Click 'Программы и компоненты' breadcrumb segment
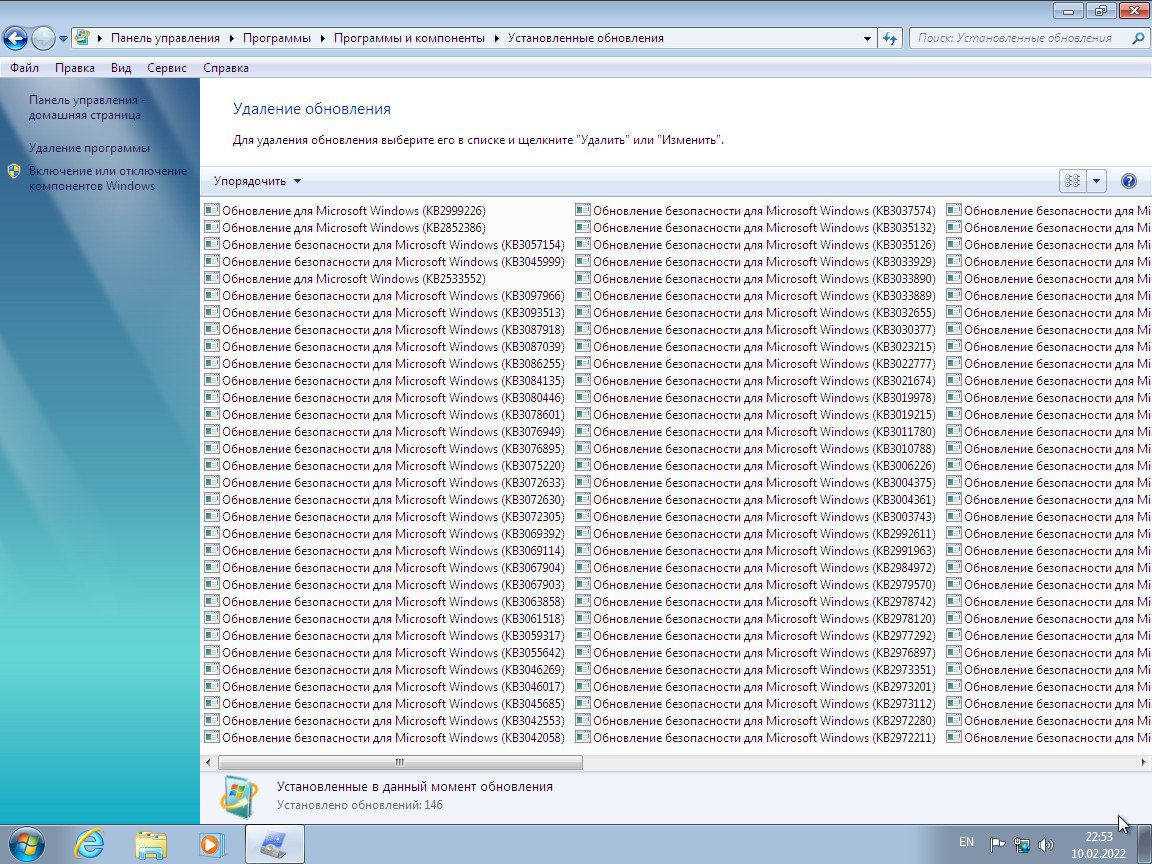1152x864 pixels. [409, 38]
